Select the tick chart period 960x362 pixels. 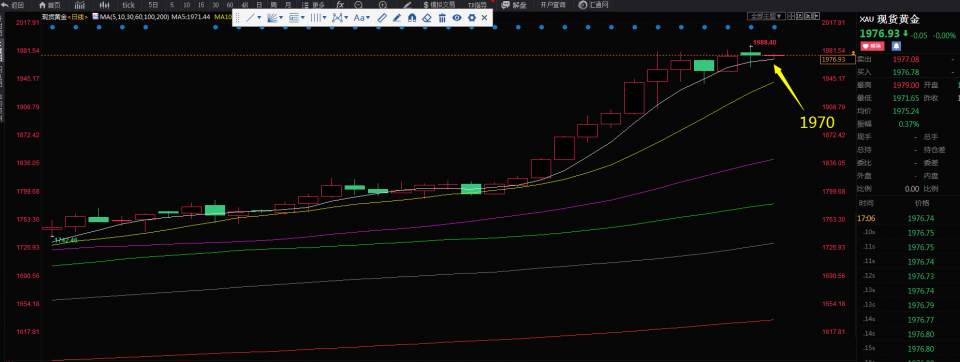point(129,5)
